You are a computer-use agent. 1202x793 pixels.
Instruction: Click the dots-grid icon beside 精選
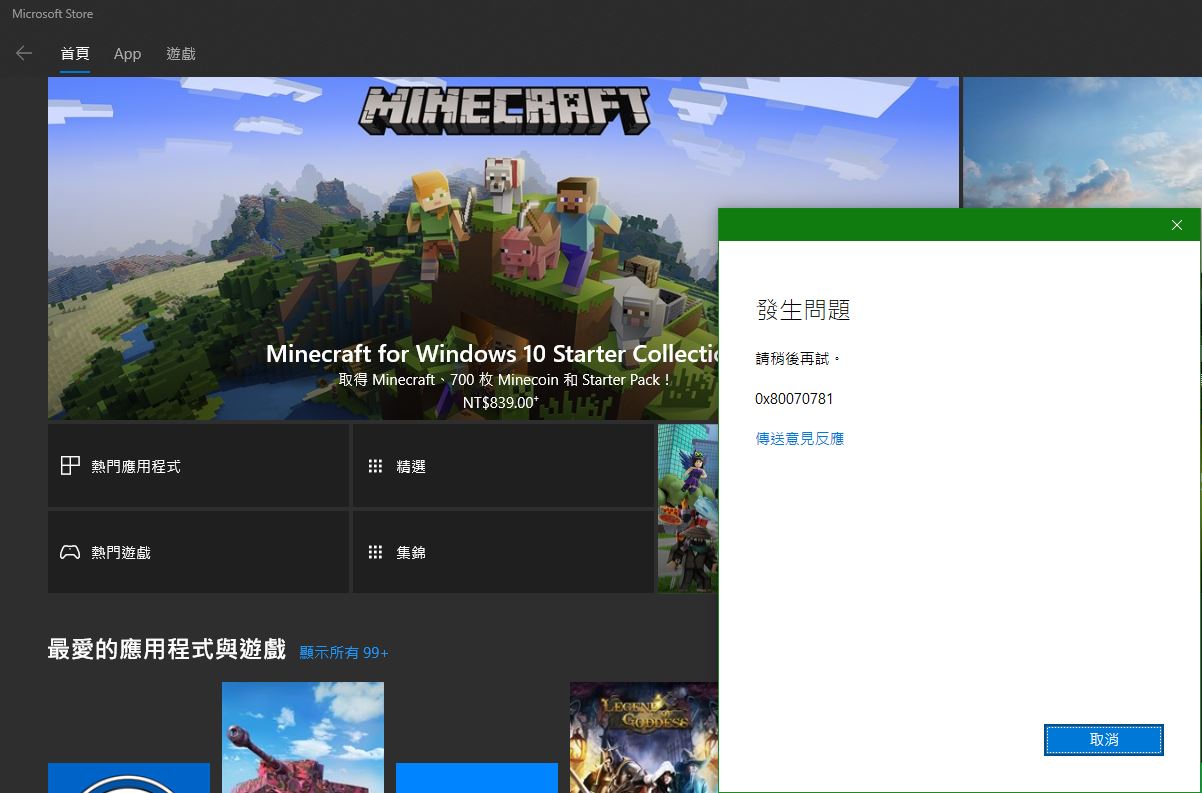point(375,466)
